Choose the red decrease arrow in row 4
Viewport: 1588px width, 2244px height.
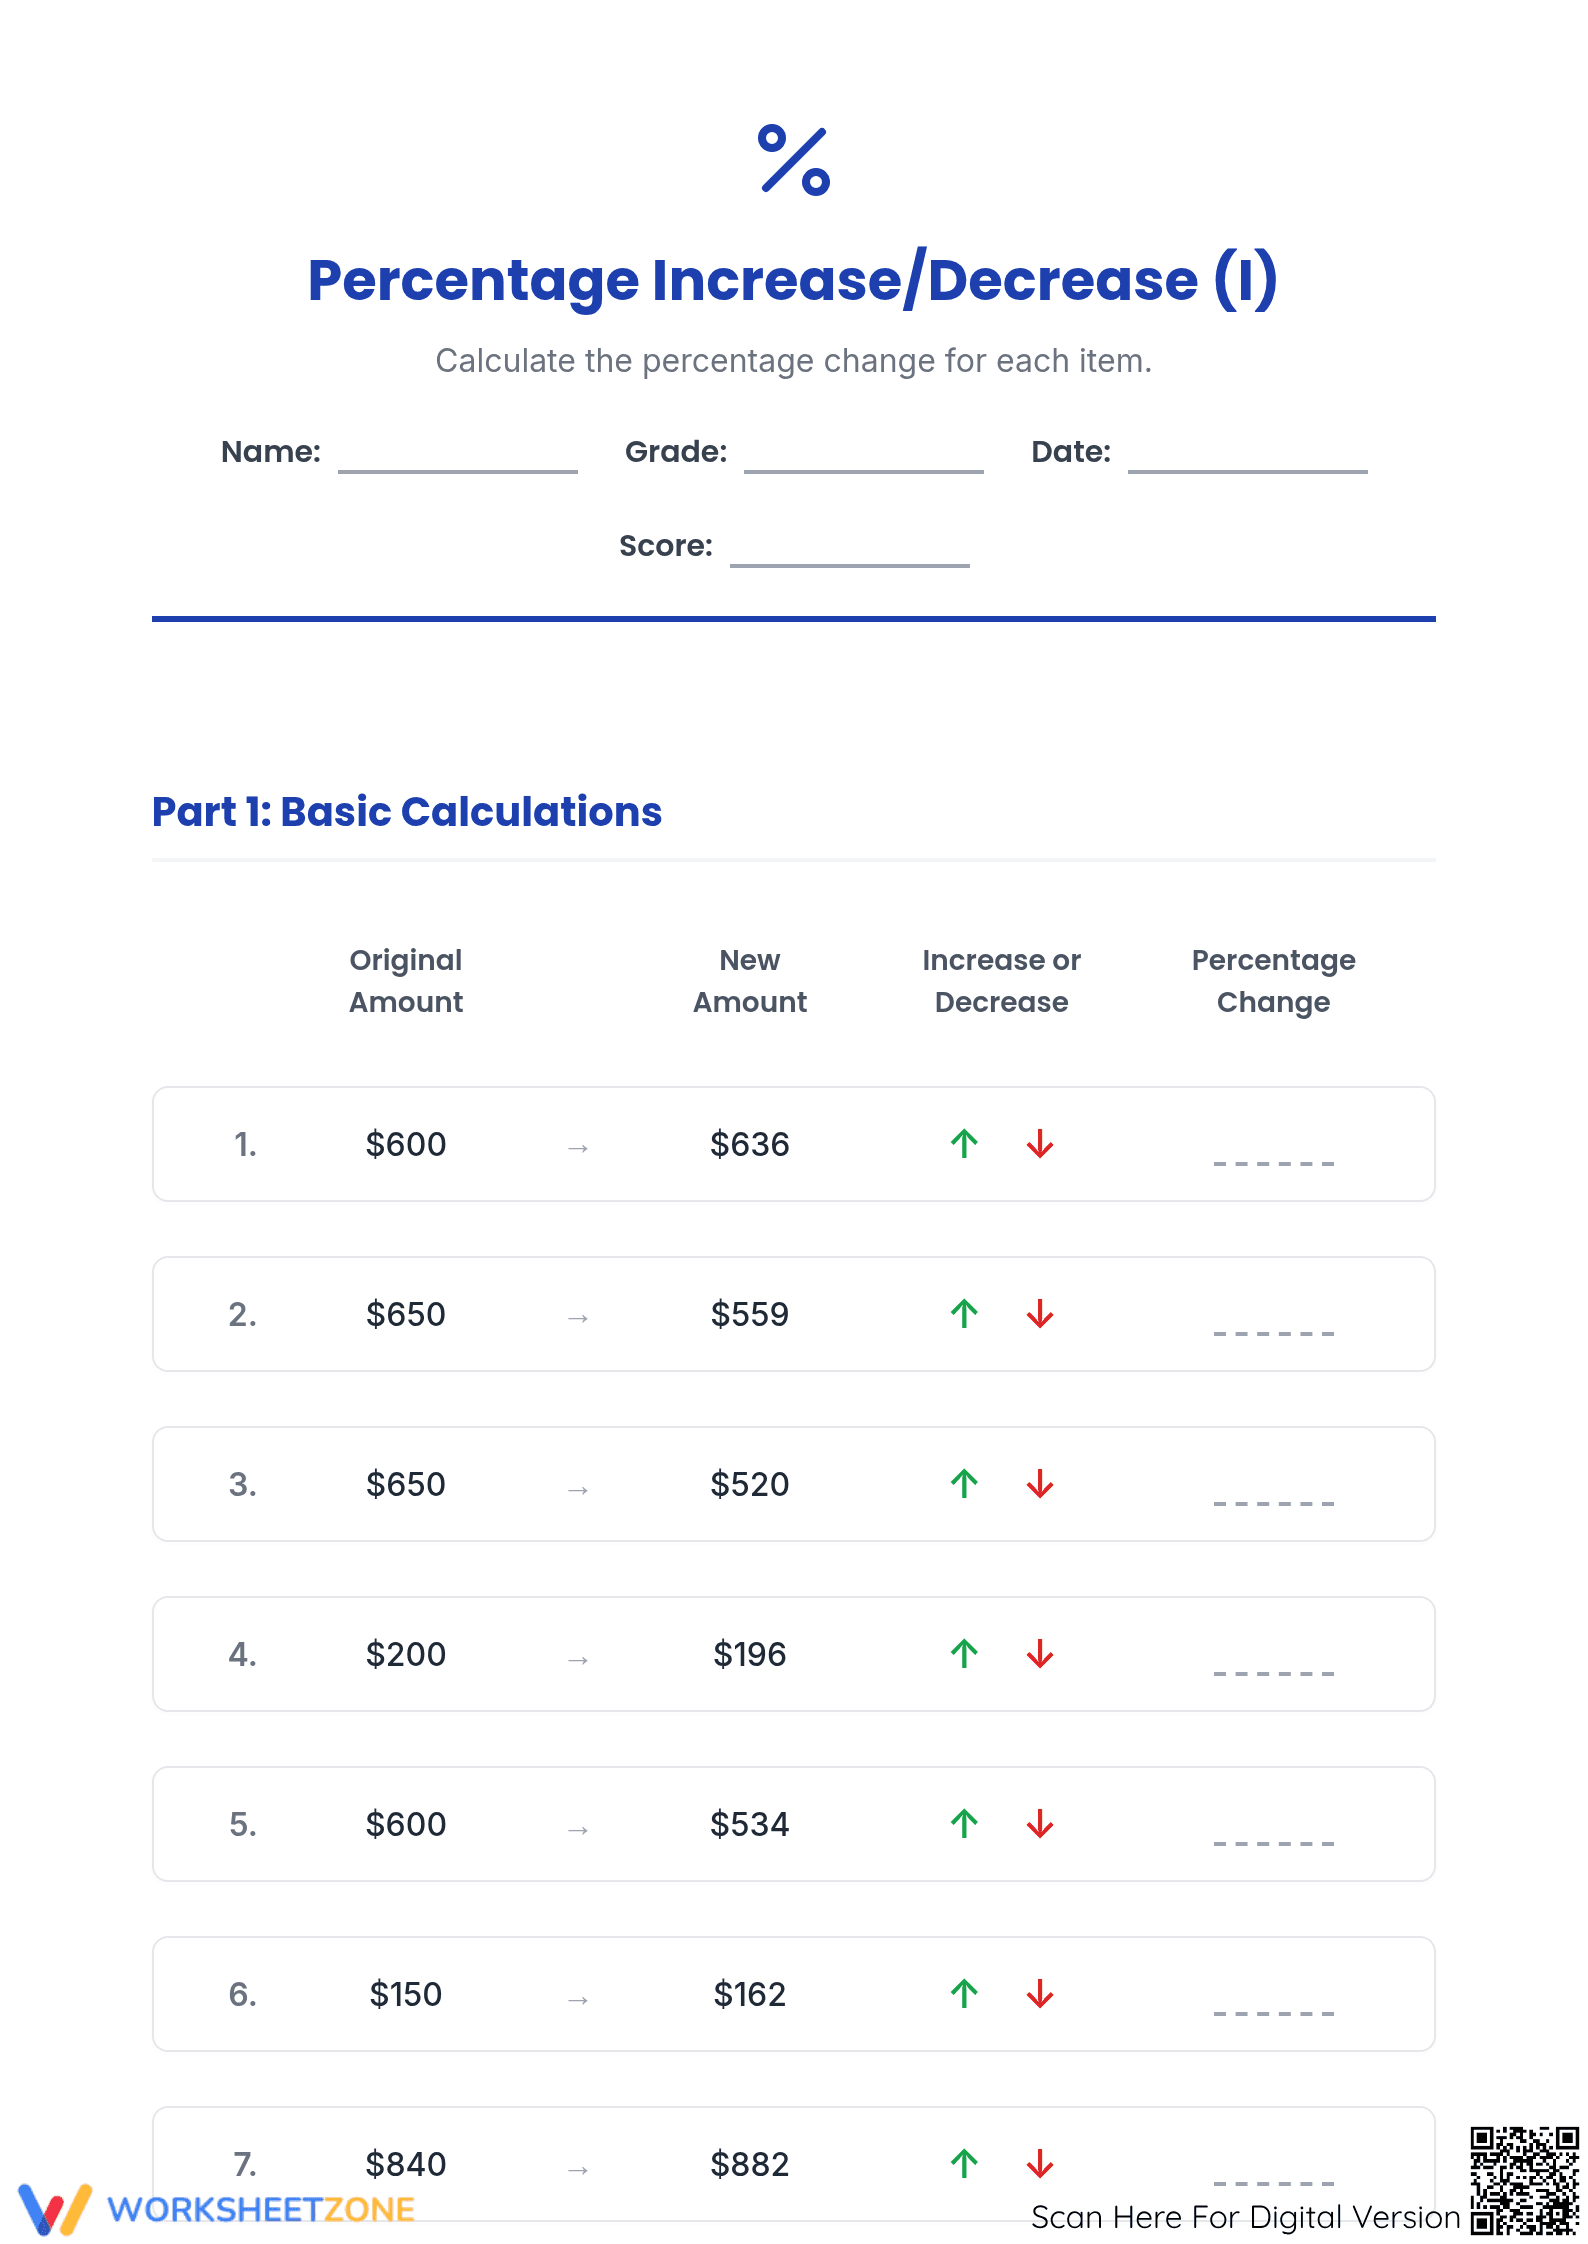point(1040,1653)
